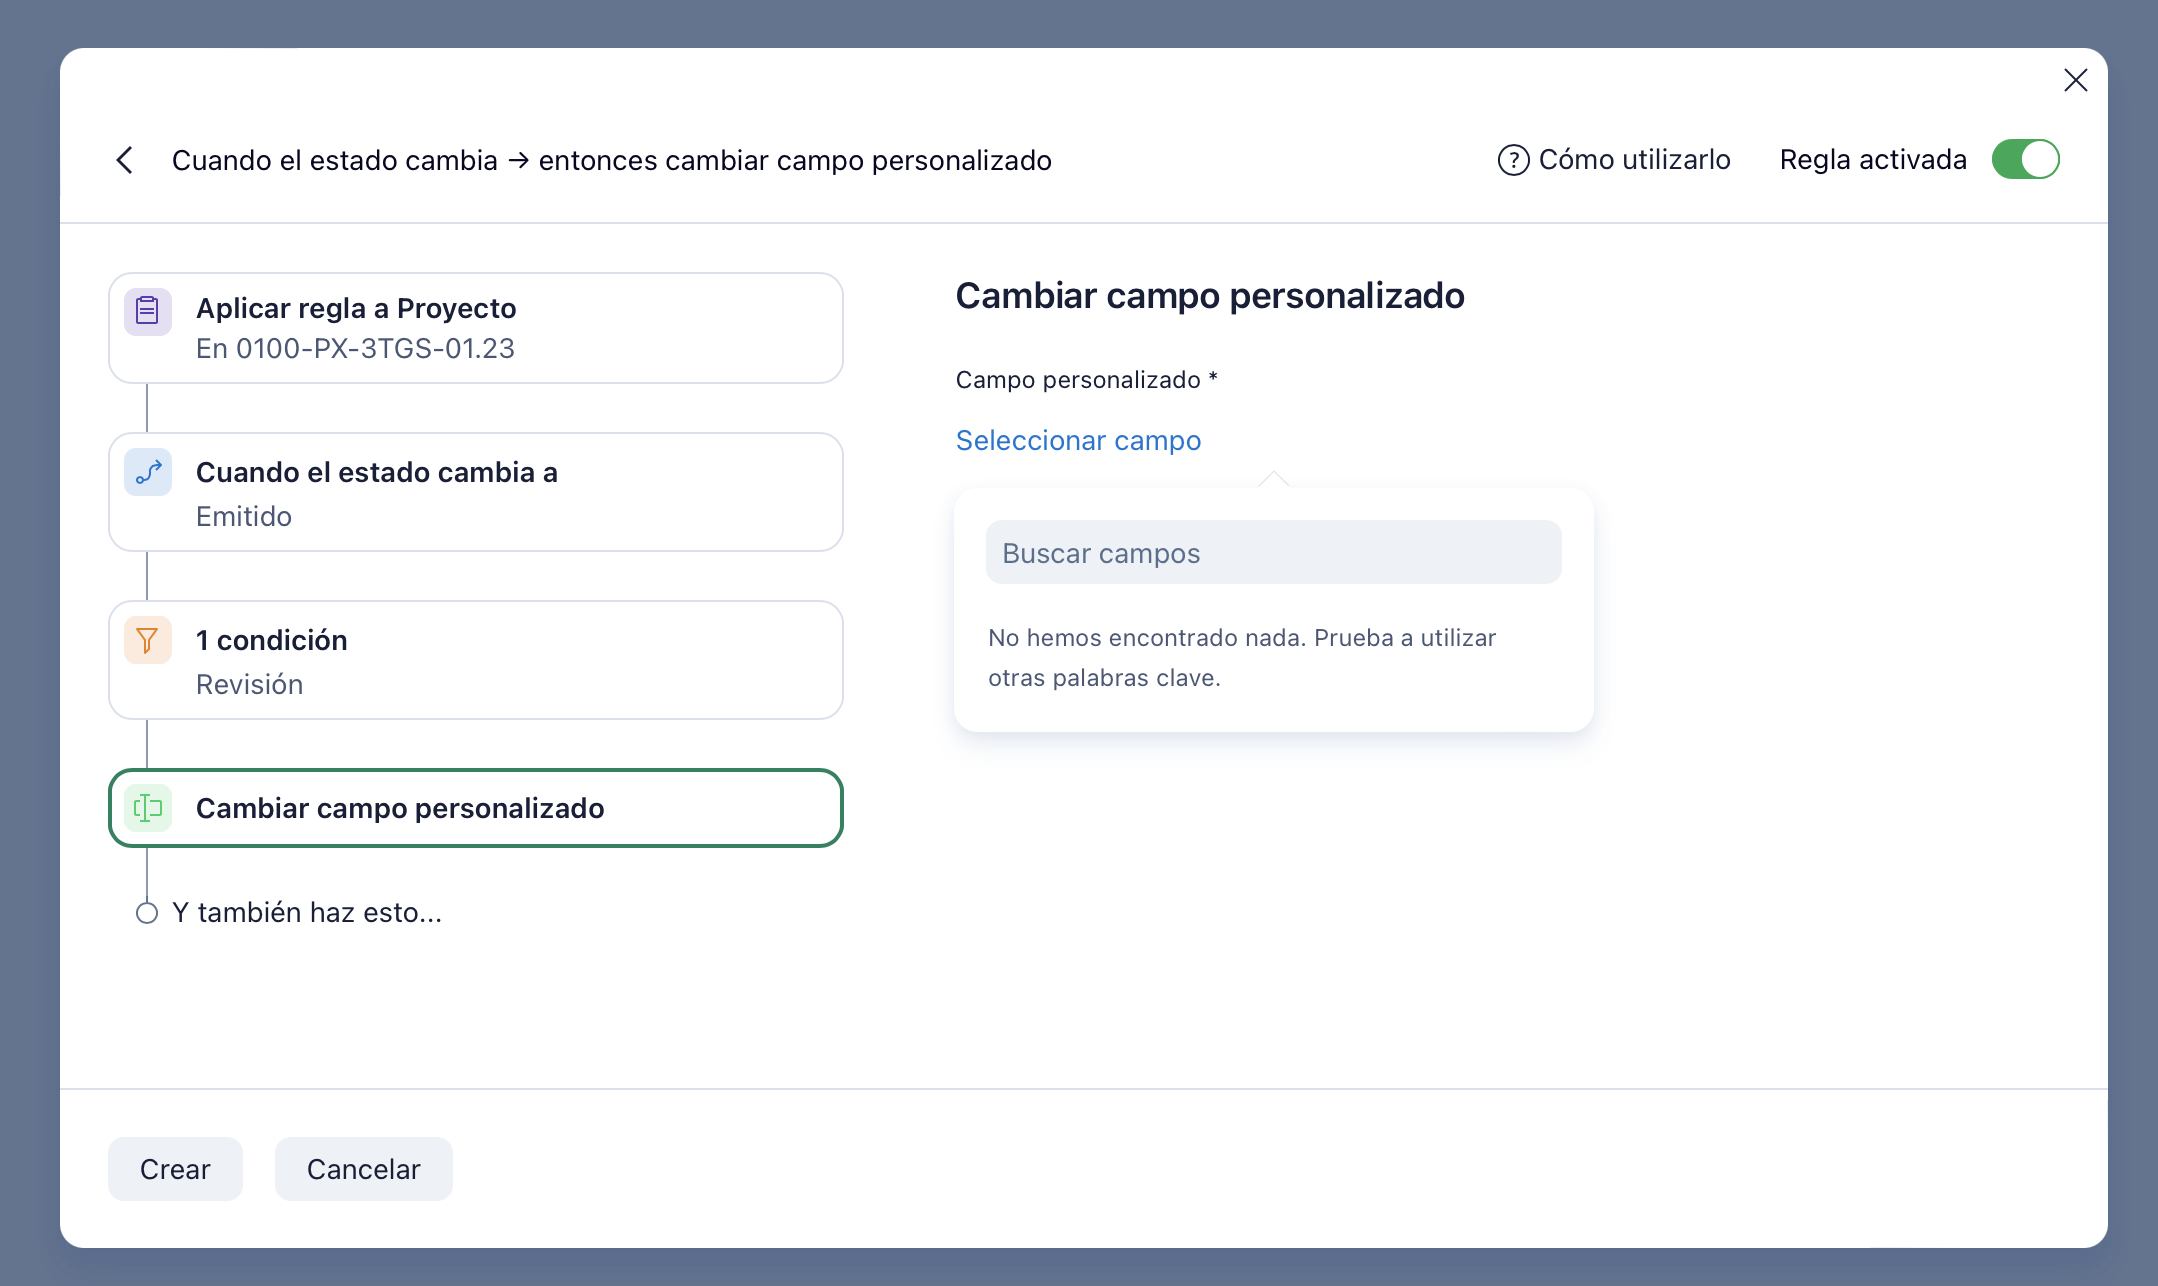Select the 'Cuando el estado cambia a' step
2158x1286 pixels.
tap(476, 492)
